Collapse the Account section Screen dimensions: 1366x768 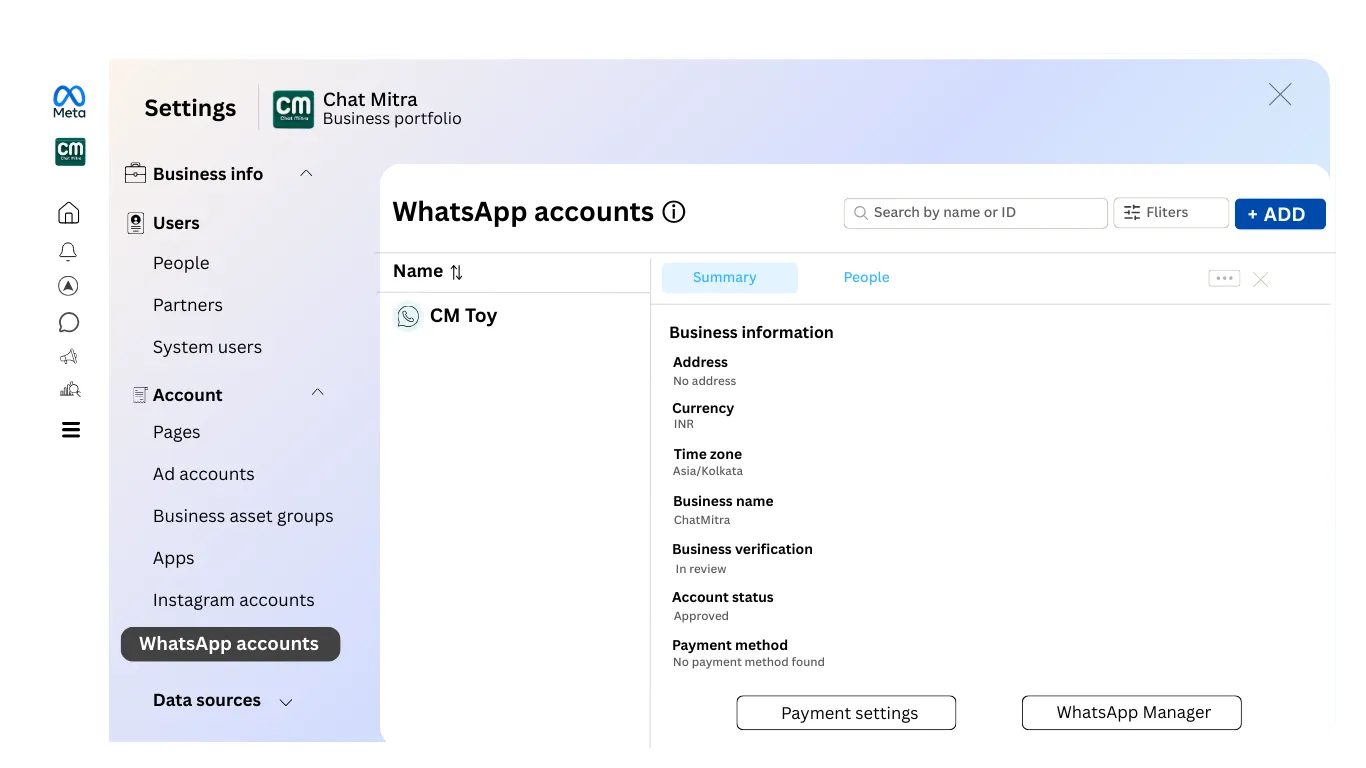pos(317,392)
